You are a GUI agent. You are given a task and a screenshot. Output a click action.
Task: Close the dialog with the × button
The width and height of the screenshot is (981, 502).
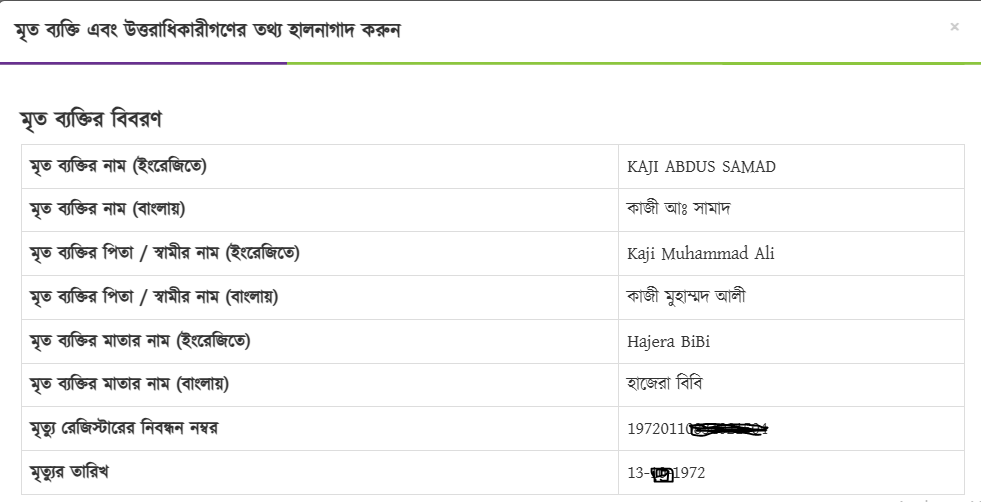click(954, 27)
